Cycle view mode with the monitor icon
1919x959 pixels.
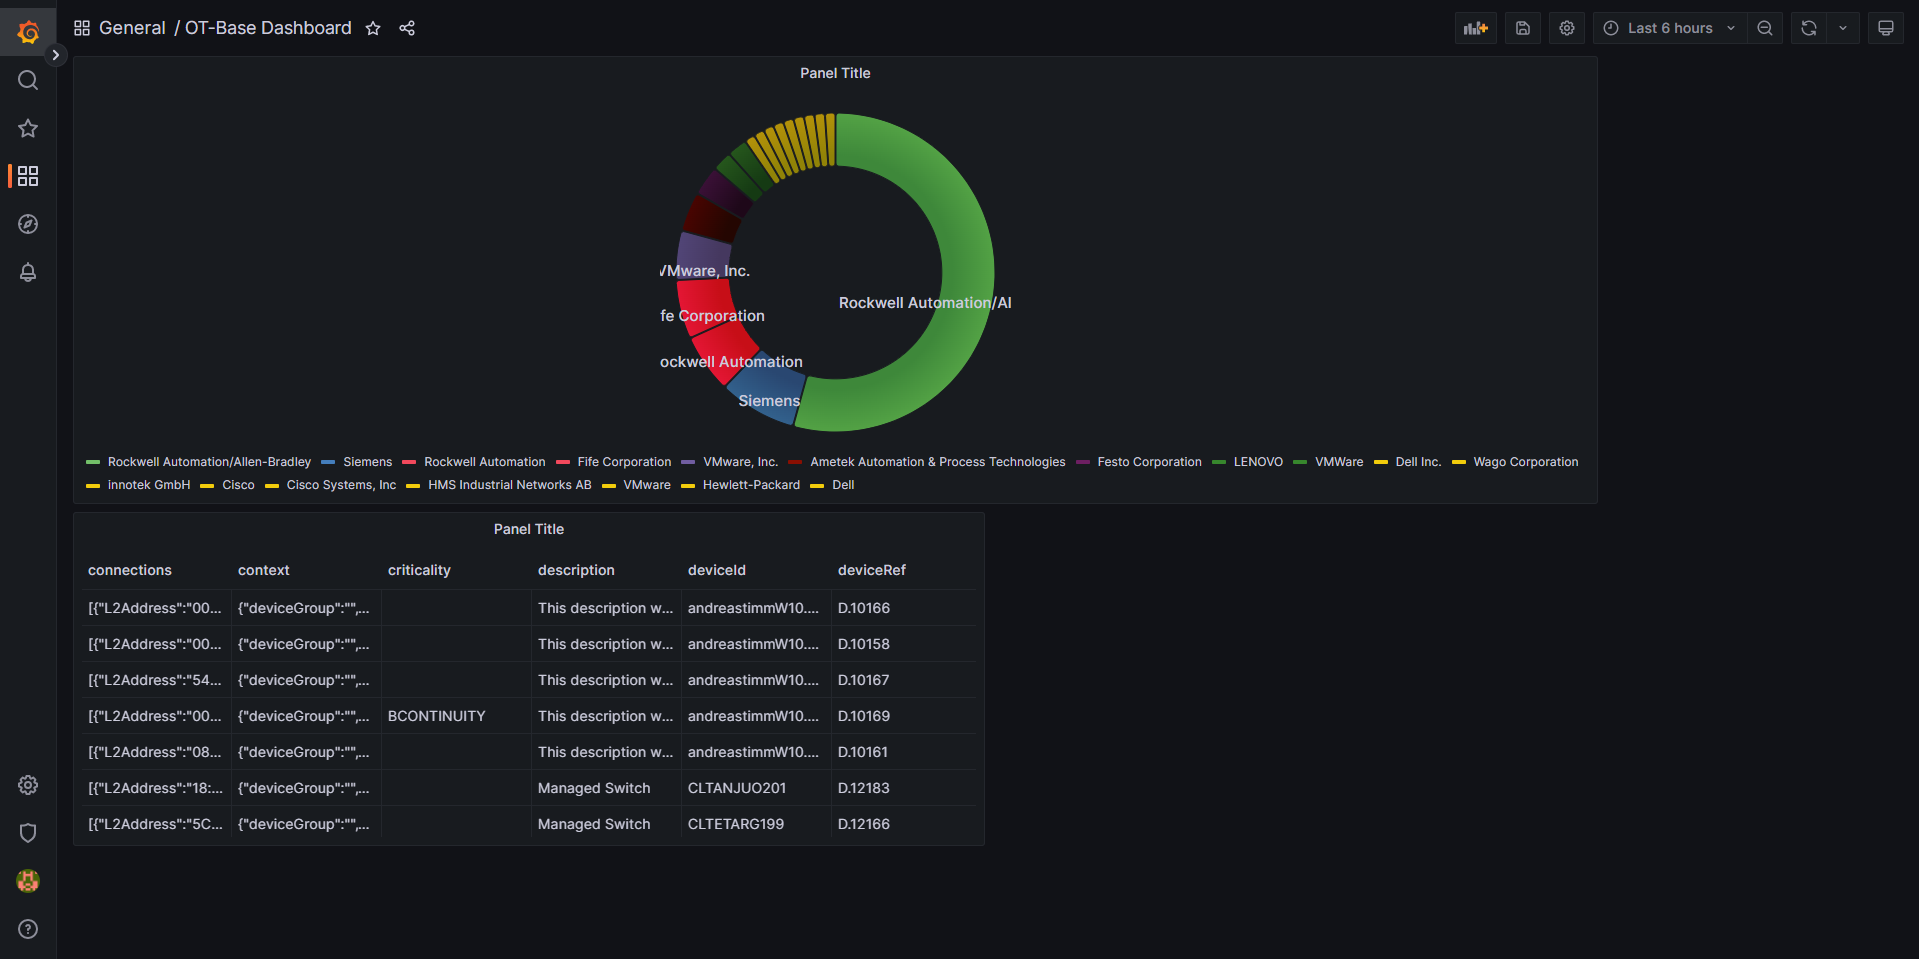coord(1886,28)
